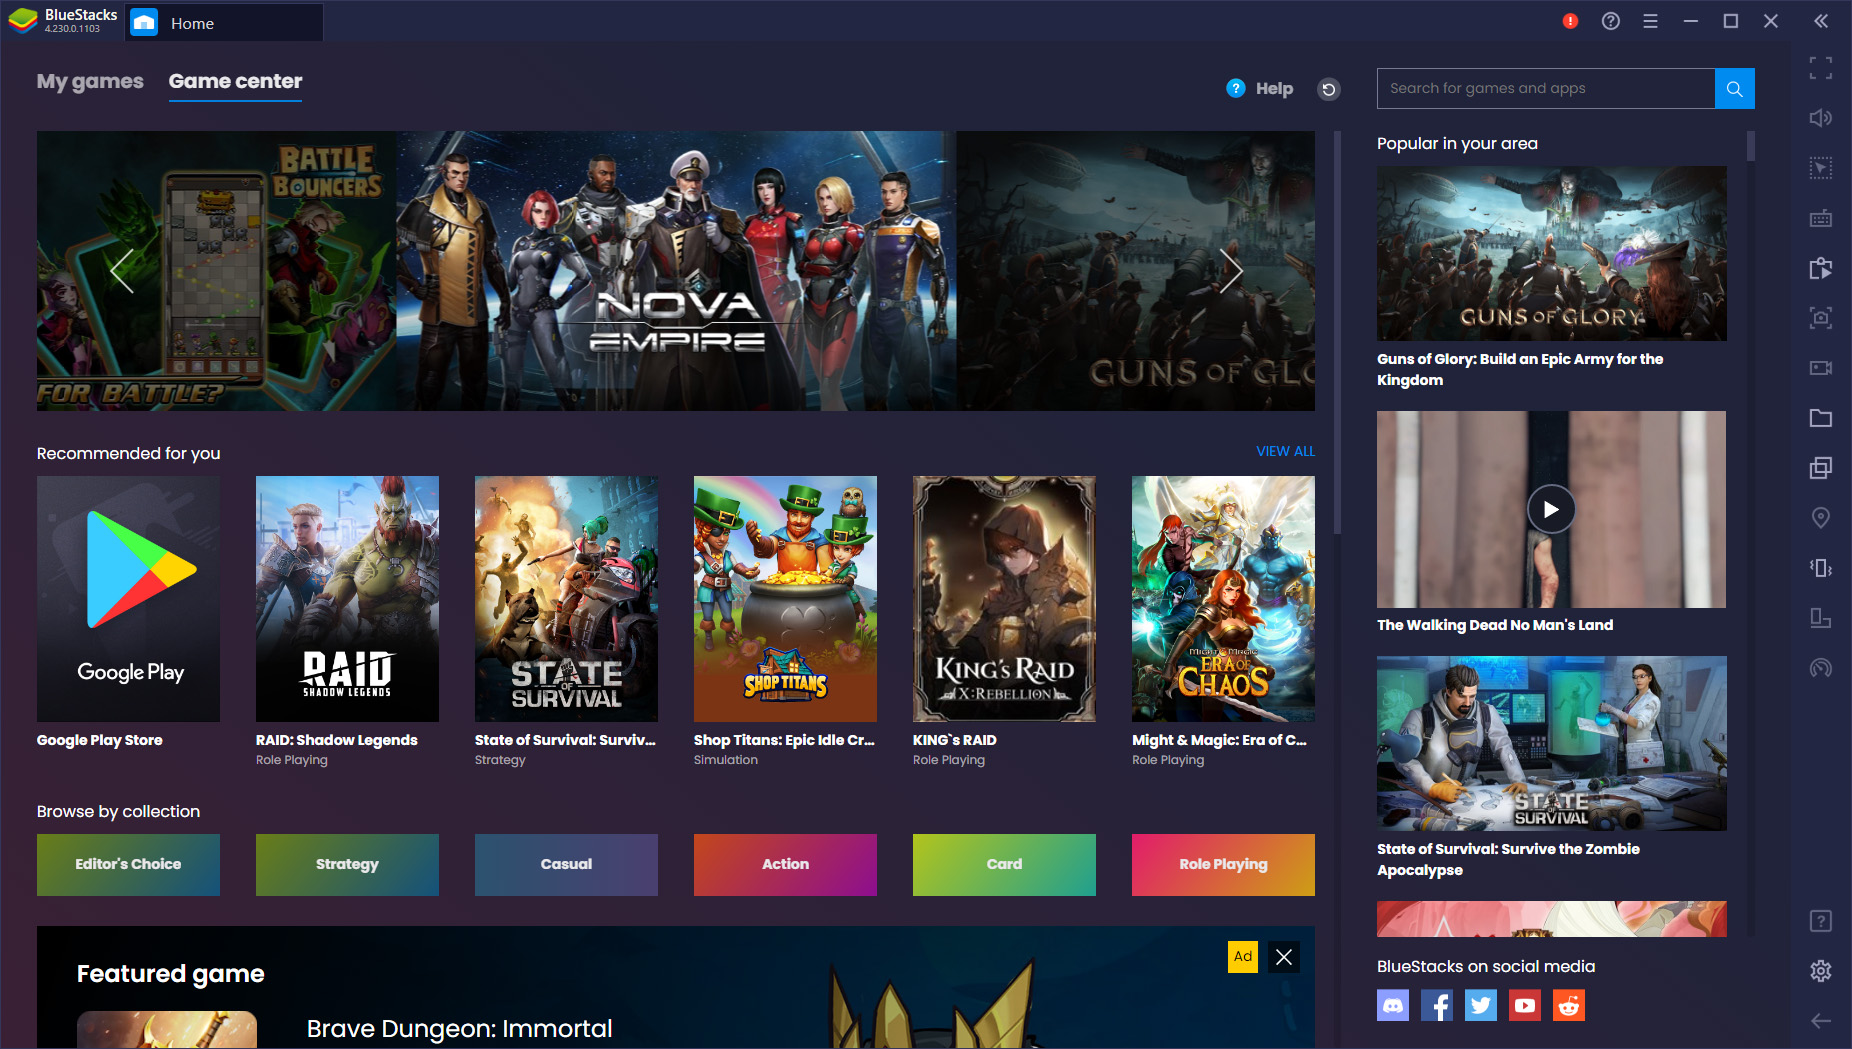Viewport: 1852px width, 1049px height.
Task: Open the sidebar help question box icon
Action: (x=1821, y=921)
